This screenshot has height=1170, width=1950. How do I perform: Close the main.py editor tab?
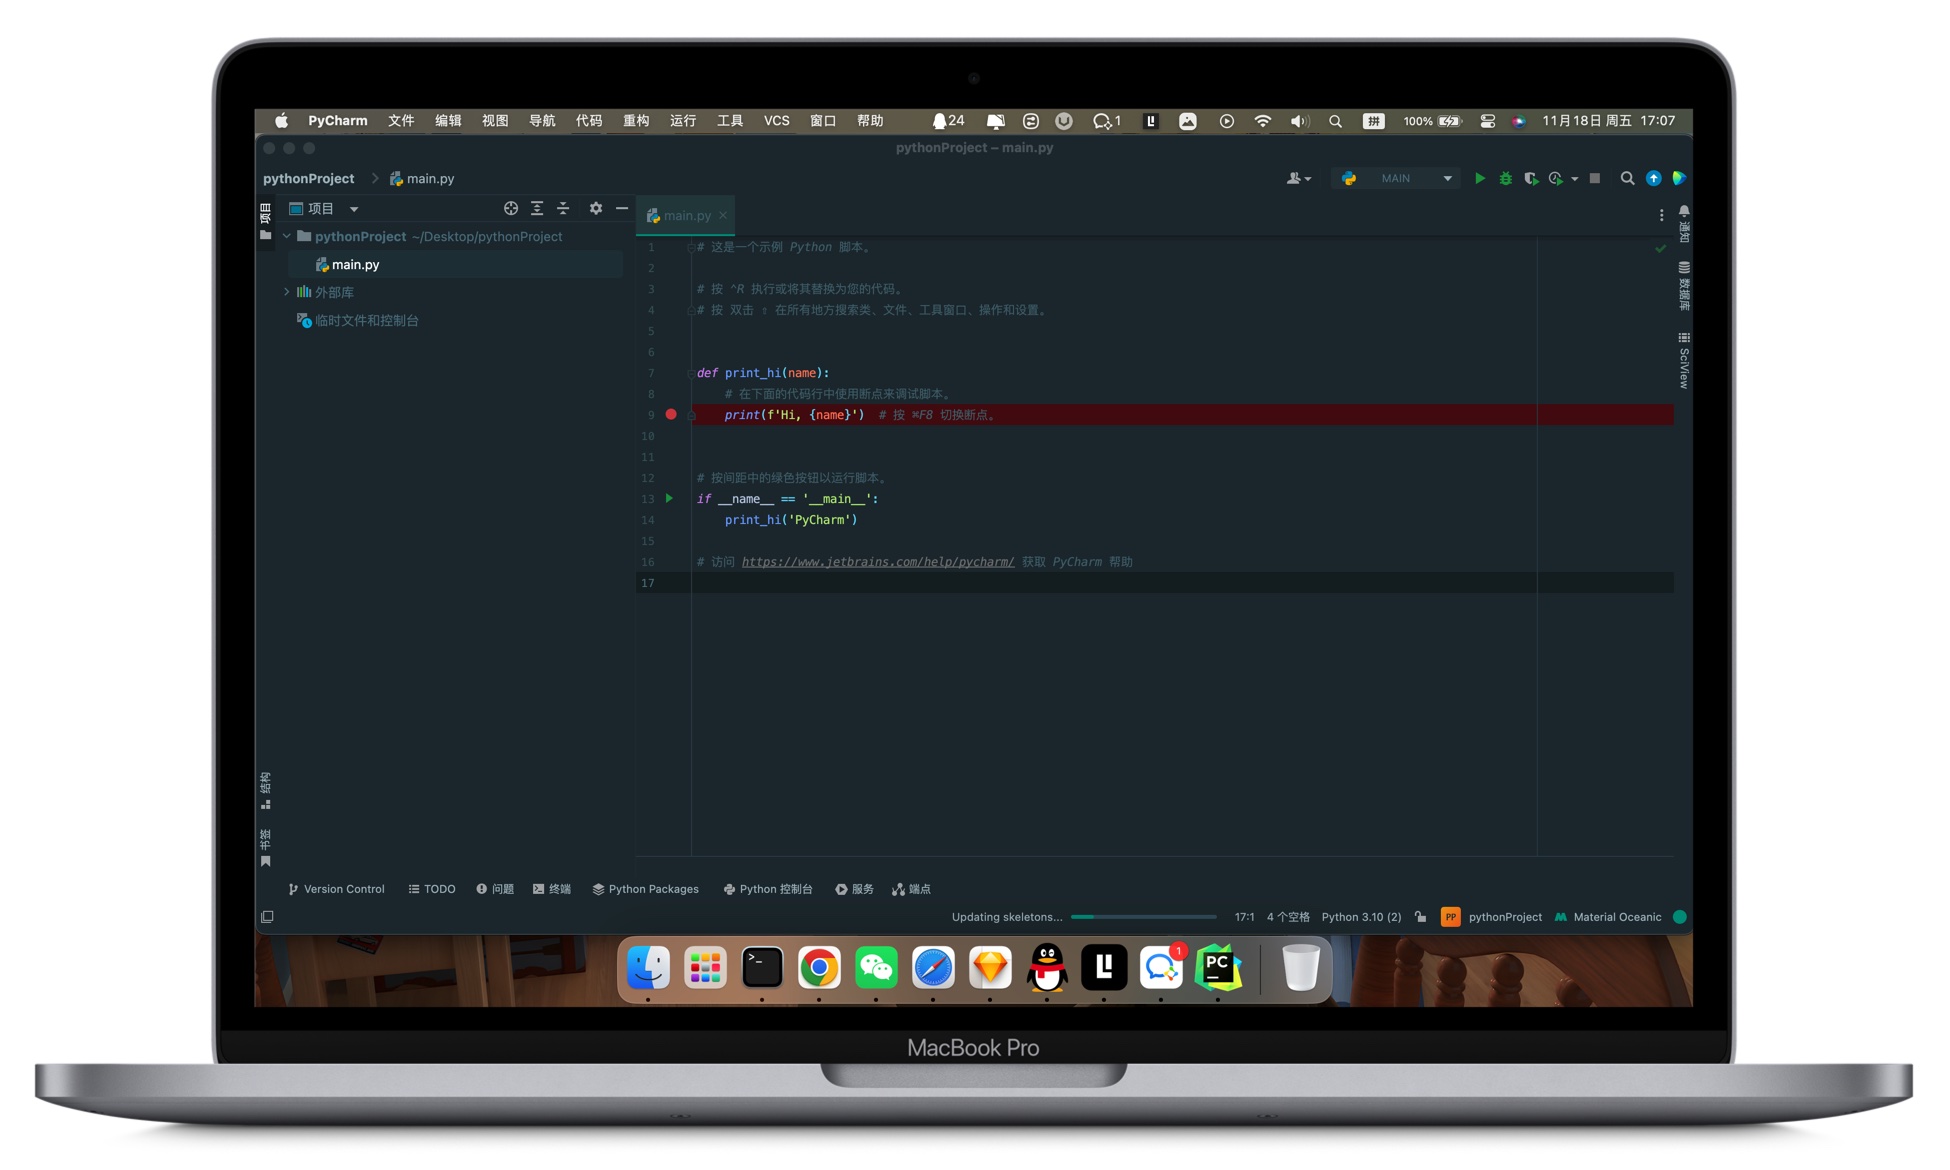click(723, 215)
